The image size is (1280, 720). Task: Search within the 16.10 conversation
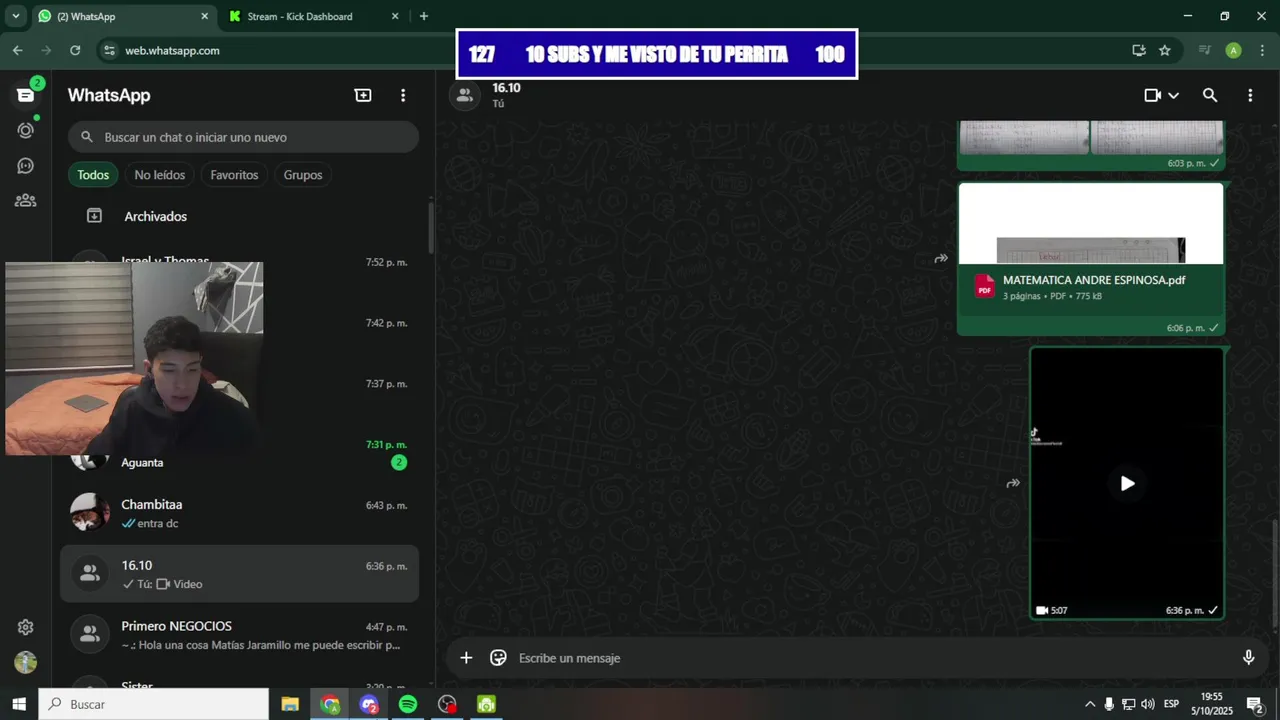pyautogui.click(x=1210, y=95)
